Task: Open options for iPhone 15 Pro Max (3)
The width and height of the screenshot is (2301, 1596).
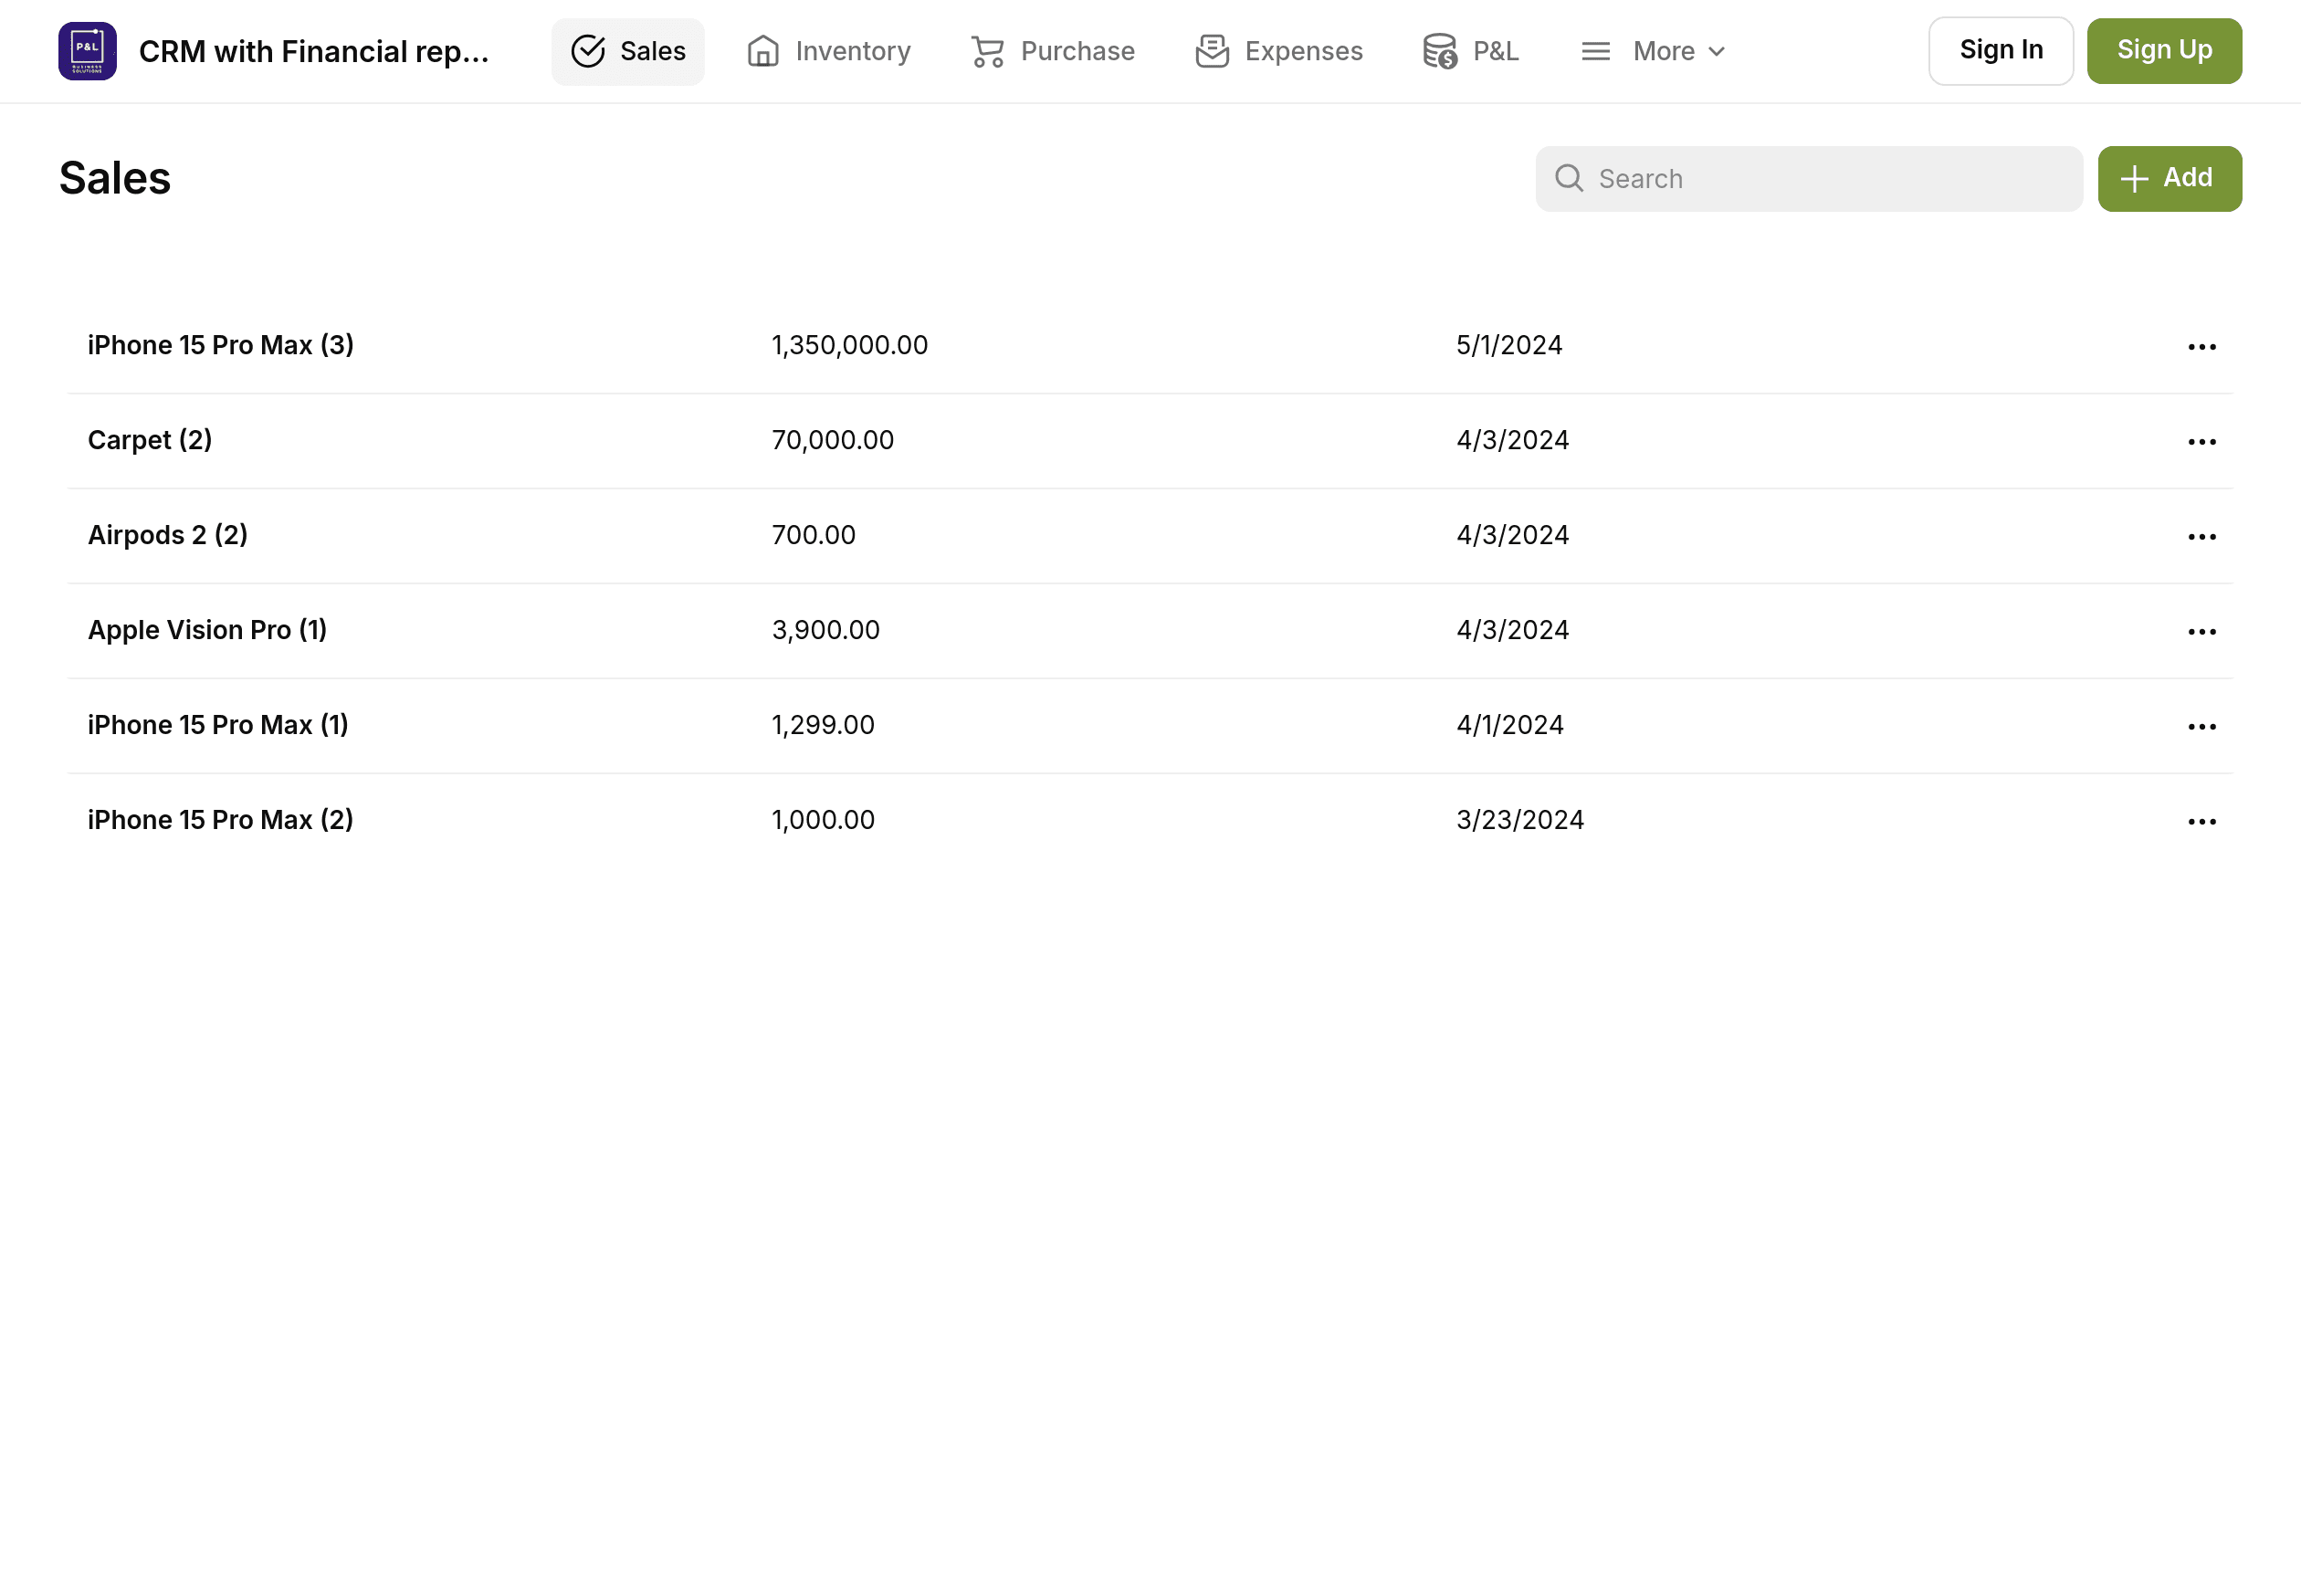Action: [2200, 346]
